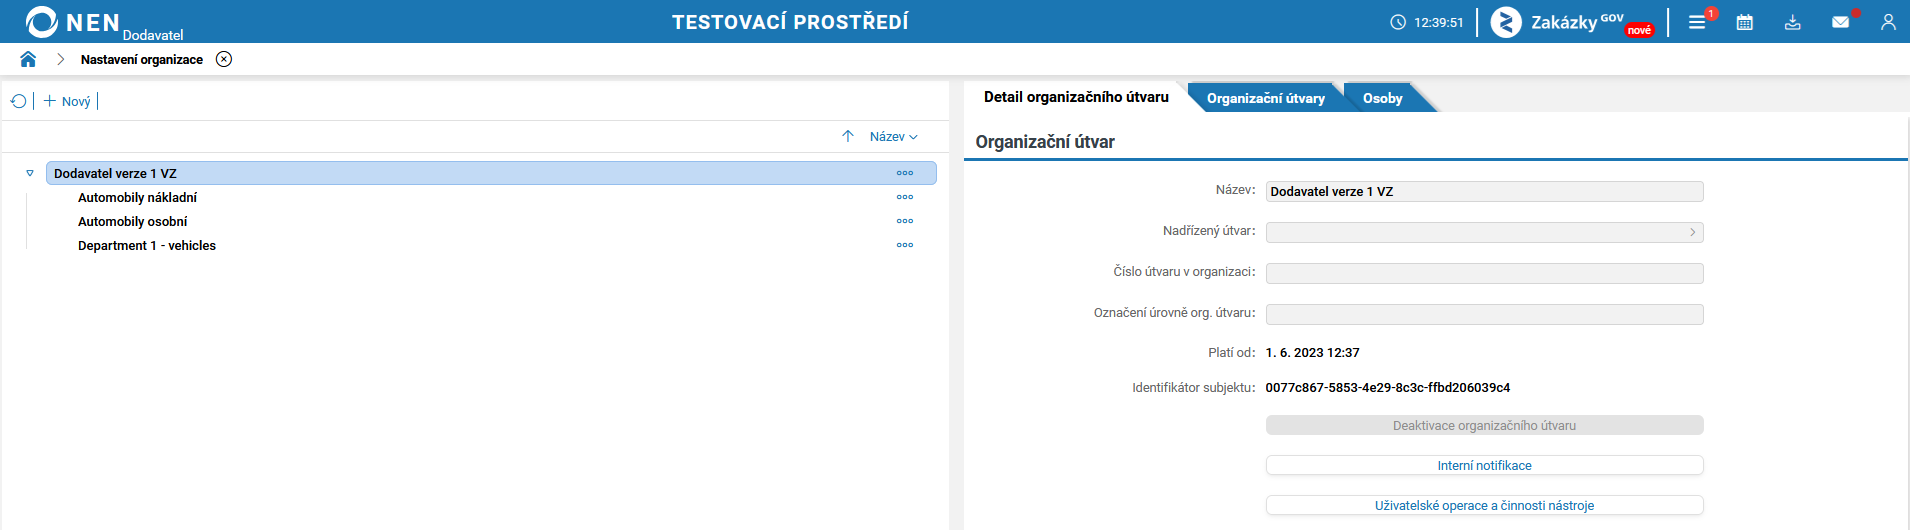Open the user profile icon
Image resolution: width=1910 pixels, height=530 pixels.
pyautogui.click(x=1888, y=22)
